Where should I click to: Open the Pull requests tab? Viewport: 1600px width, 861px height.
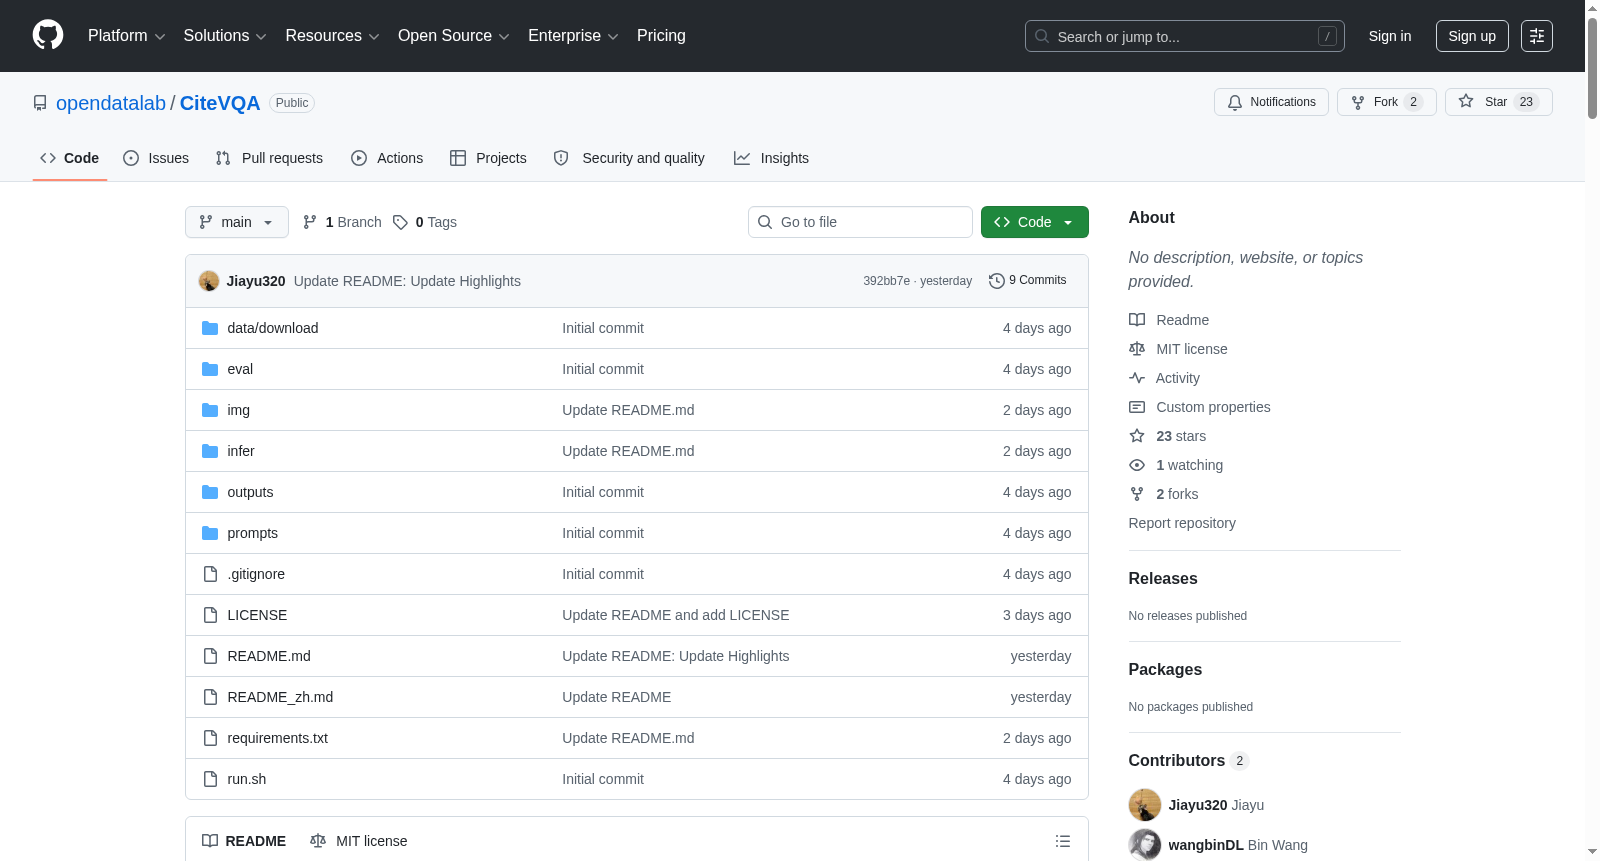(x=269, y=158)
